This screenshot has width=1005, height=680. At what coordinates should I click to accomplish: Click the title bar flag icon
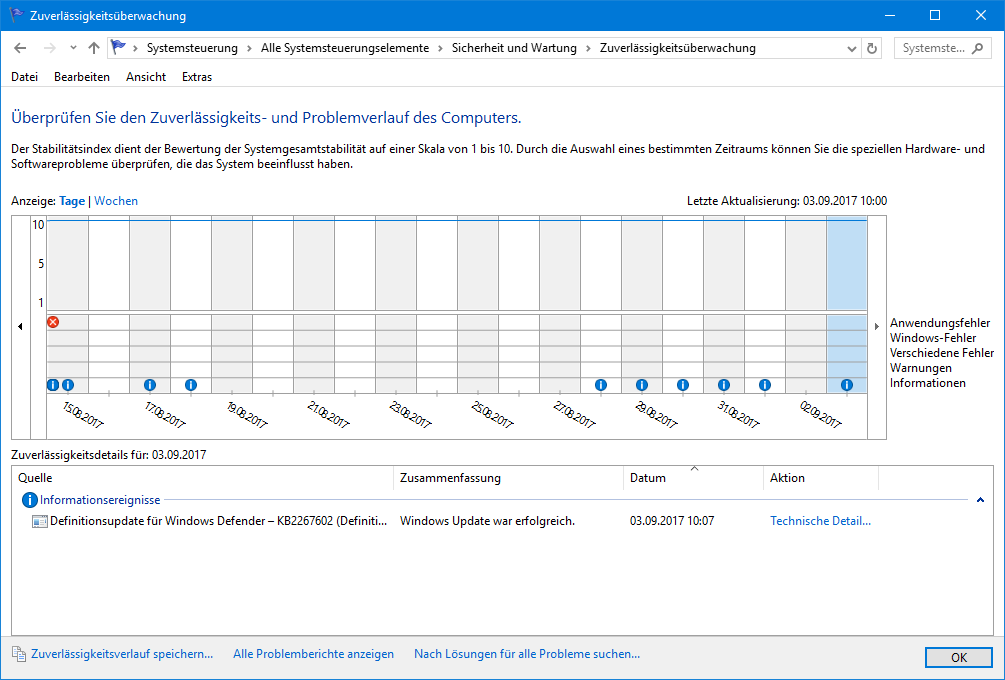[x=16, y=15]
